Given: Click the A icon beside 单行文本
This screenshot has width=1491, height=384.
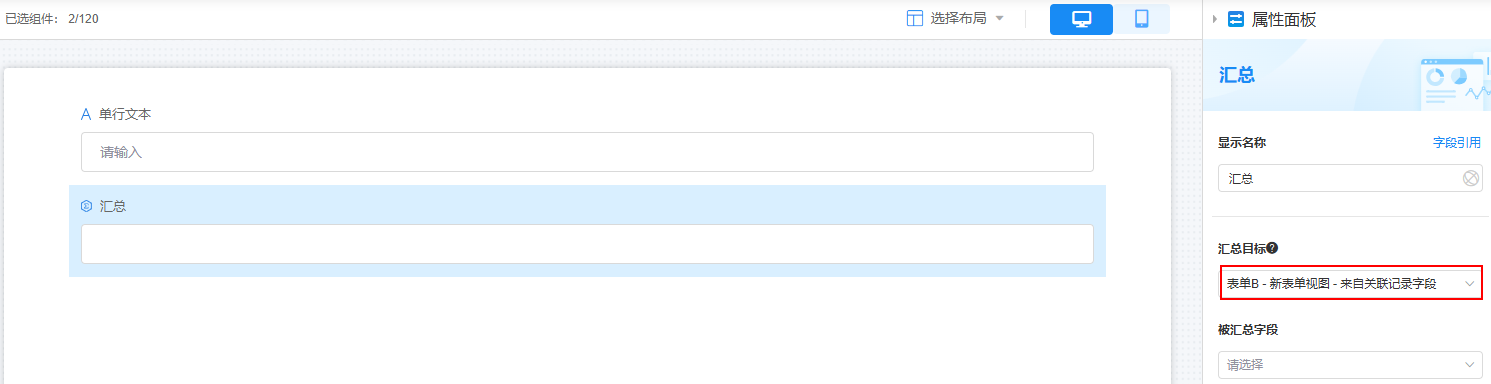Looking at the screenshot, I should tap(86, 114).
